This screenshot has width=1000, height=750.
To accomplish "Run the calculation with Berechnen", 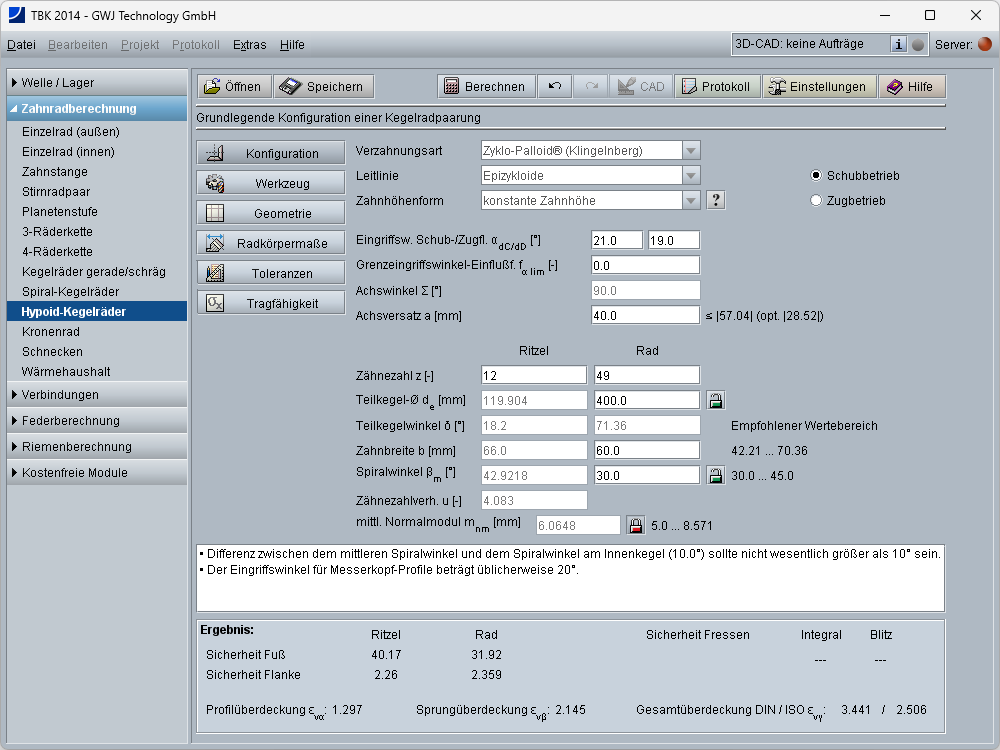I will [x=485, y=87].
